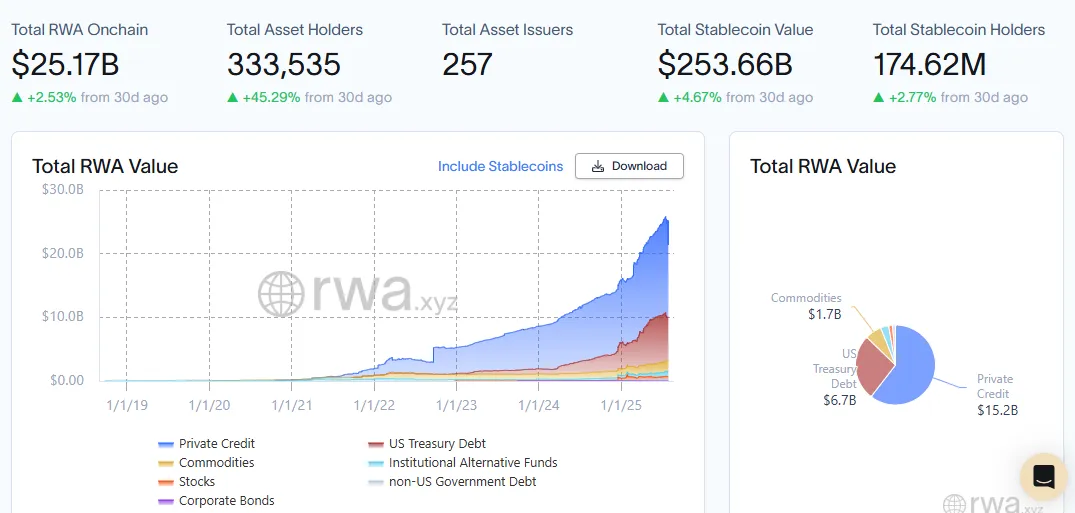Select the US Treasury Debt pie slice

click(x=871, y=367)
